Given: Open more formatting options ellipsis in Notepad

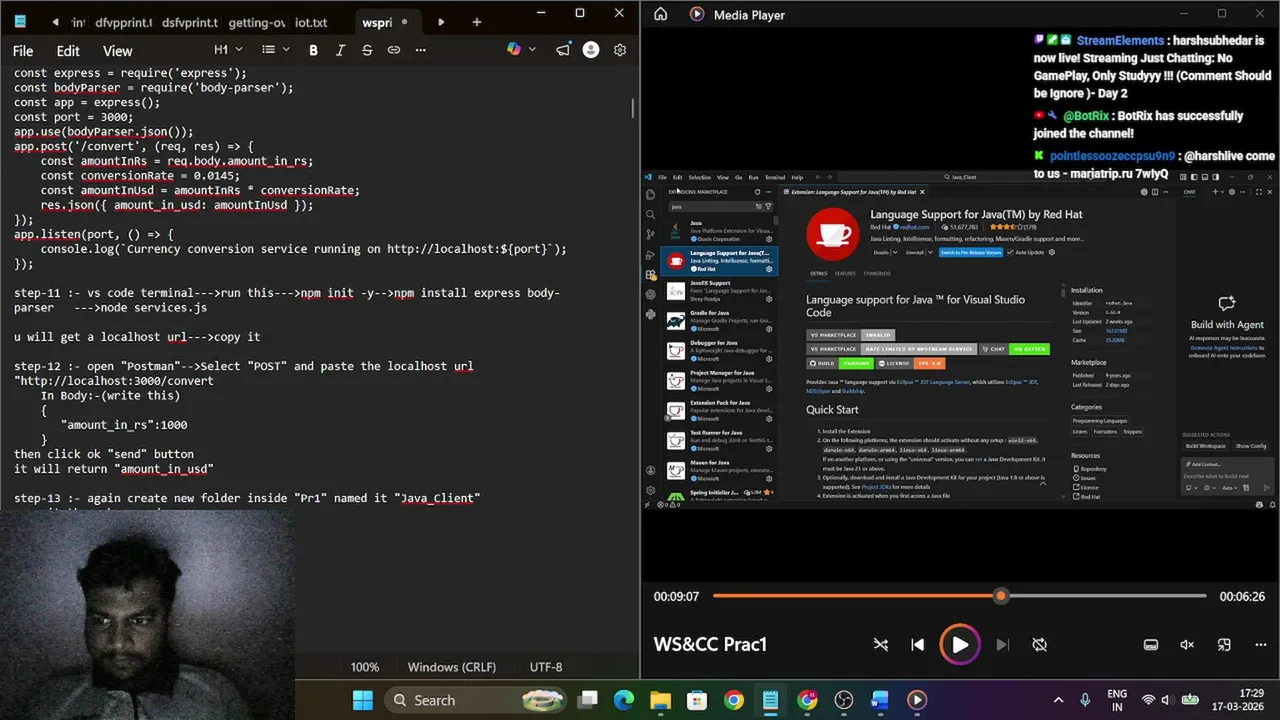Looking at the screenshot, I should pyautogui.click(x=420, y=50).
